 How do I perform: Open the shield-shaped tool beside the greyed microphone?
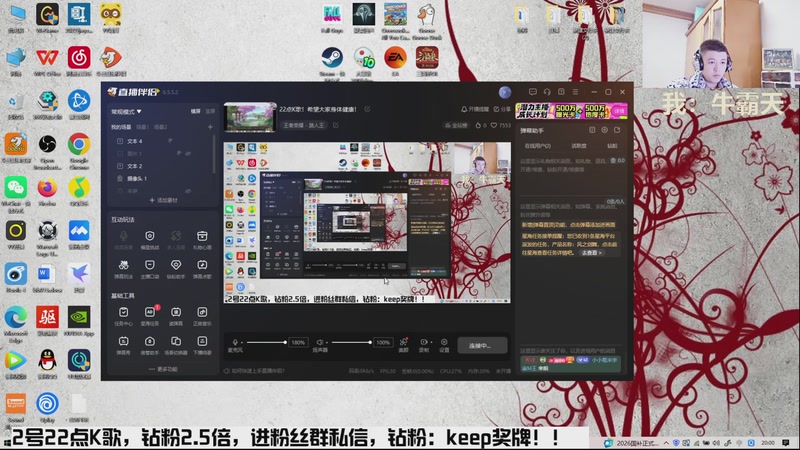coord(149,236)
